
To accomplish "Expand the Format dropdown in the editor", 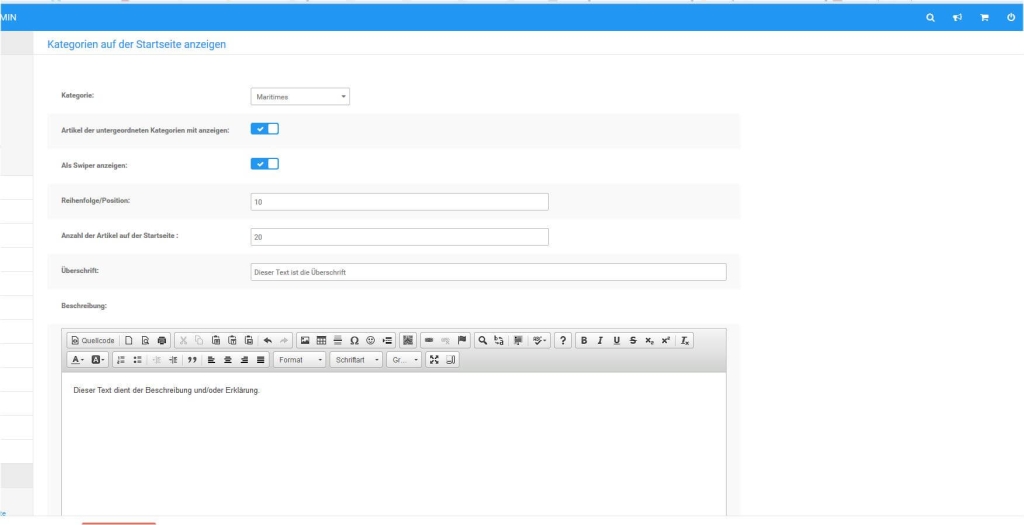I will coord(300,359).
